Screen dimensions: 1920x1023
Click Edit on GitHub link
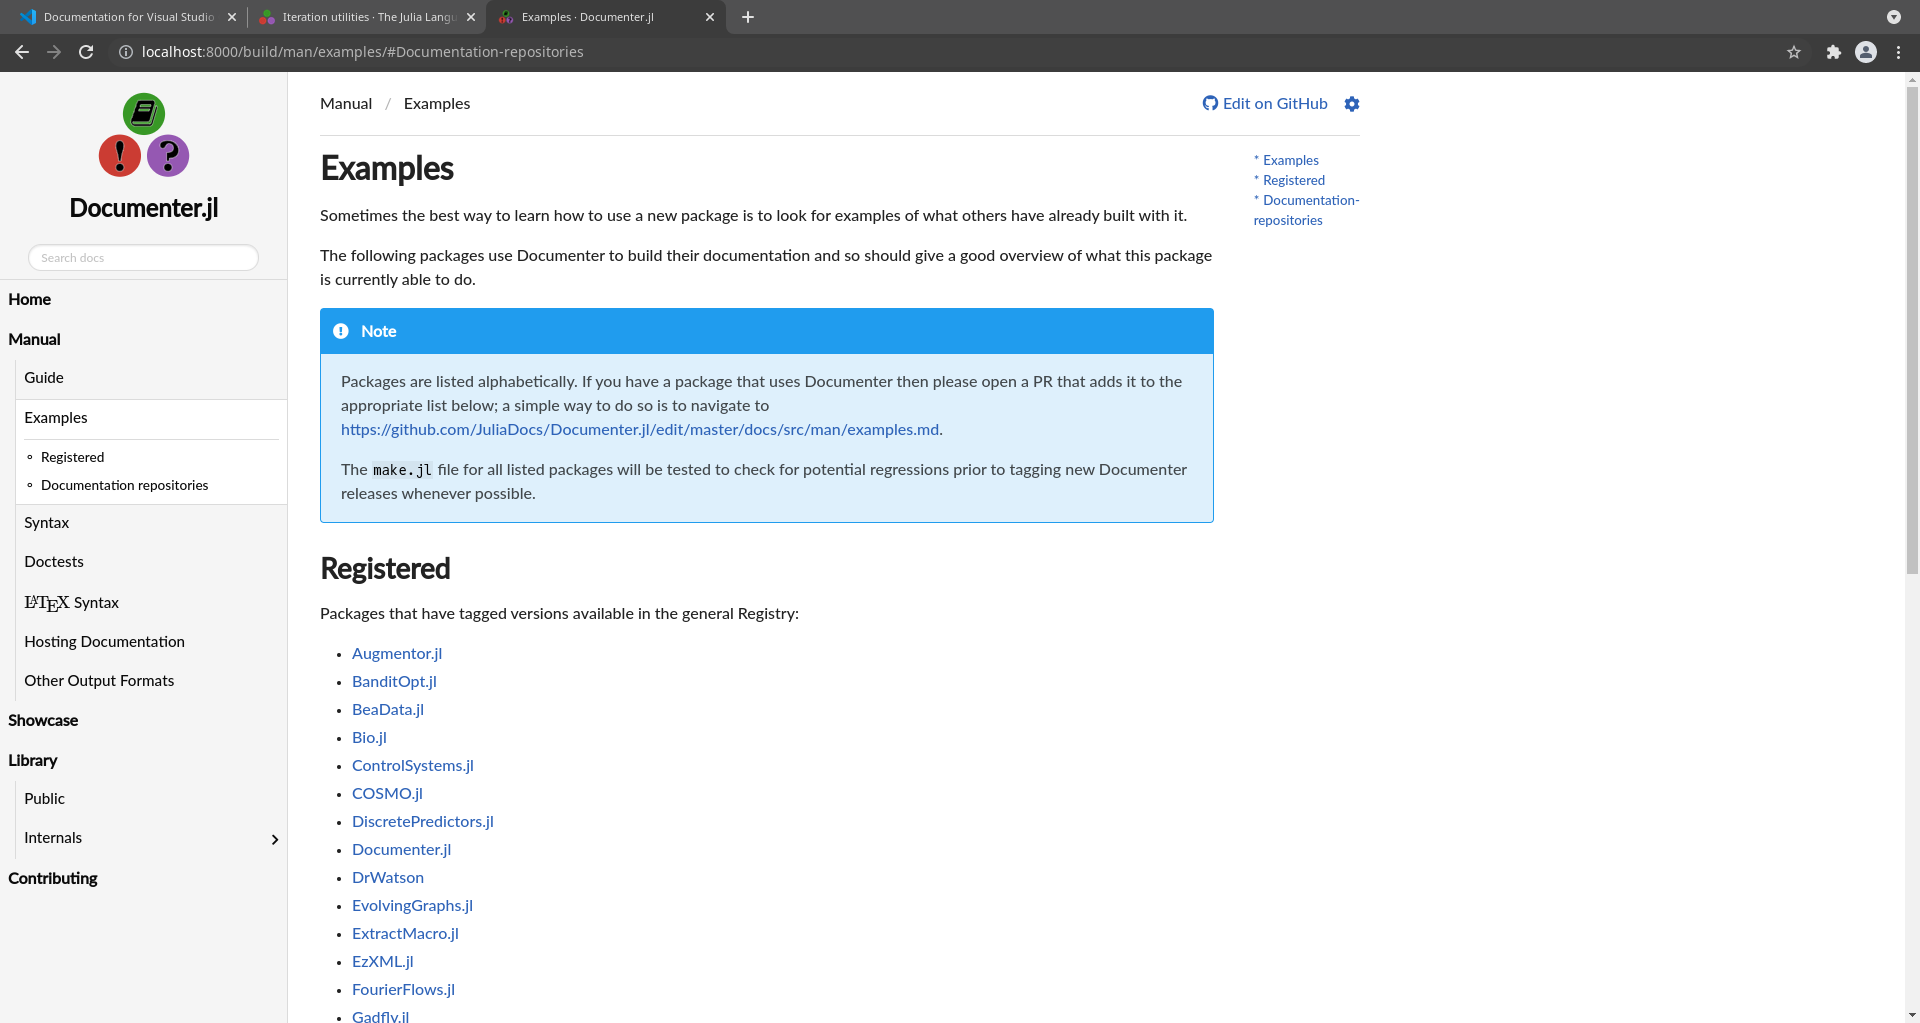click(x=1264, y=104)
